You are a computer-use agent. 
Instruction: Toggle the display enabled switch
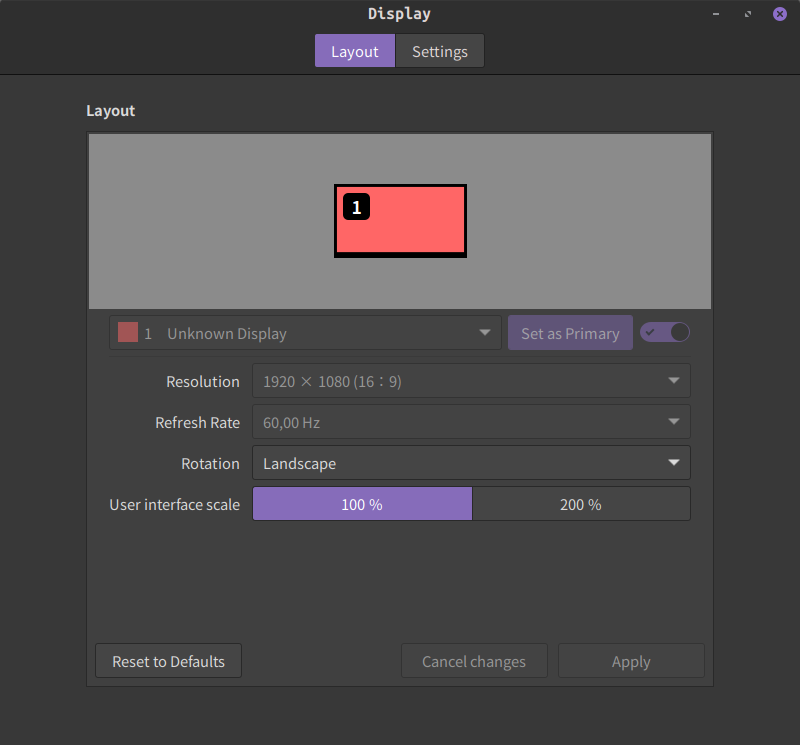click(x=665, y=333)
